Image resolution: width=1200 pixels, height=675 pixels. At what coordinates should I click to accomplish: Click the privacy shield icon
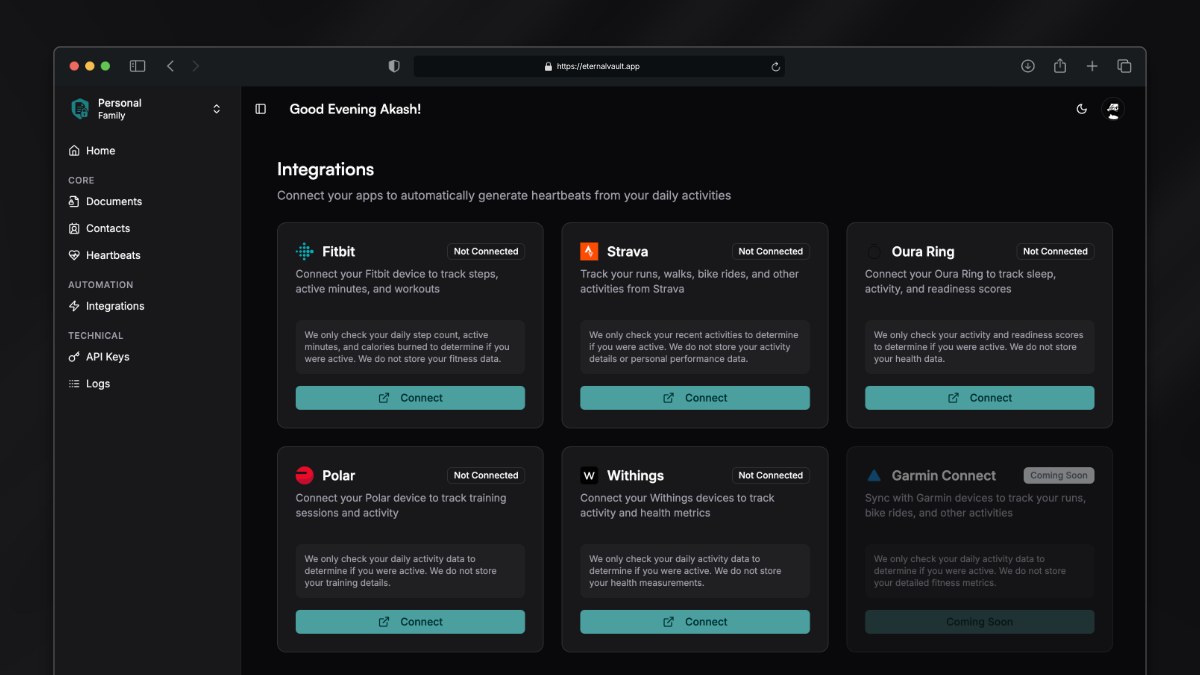click(394, 66)
